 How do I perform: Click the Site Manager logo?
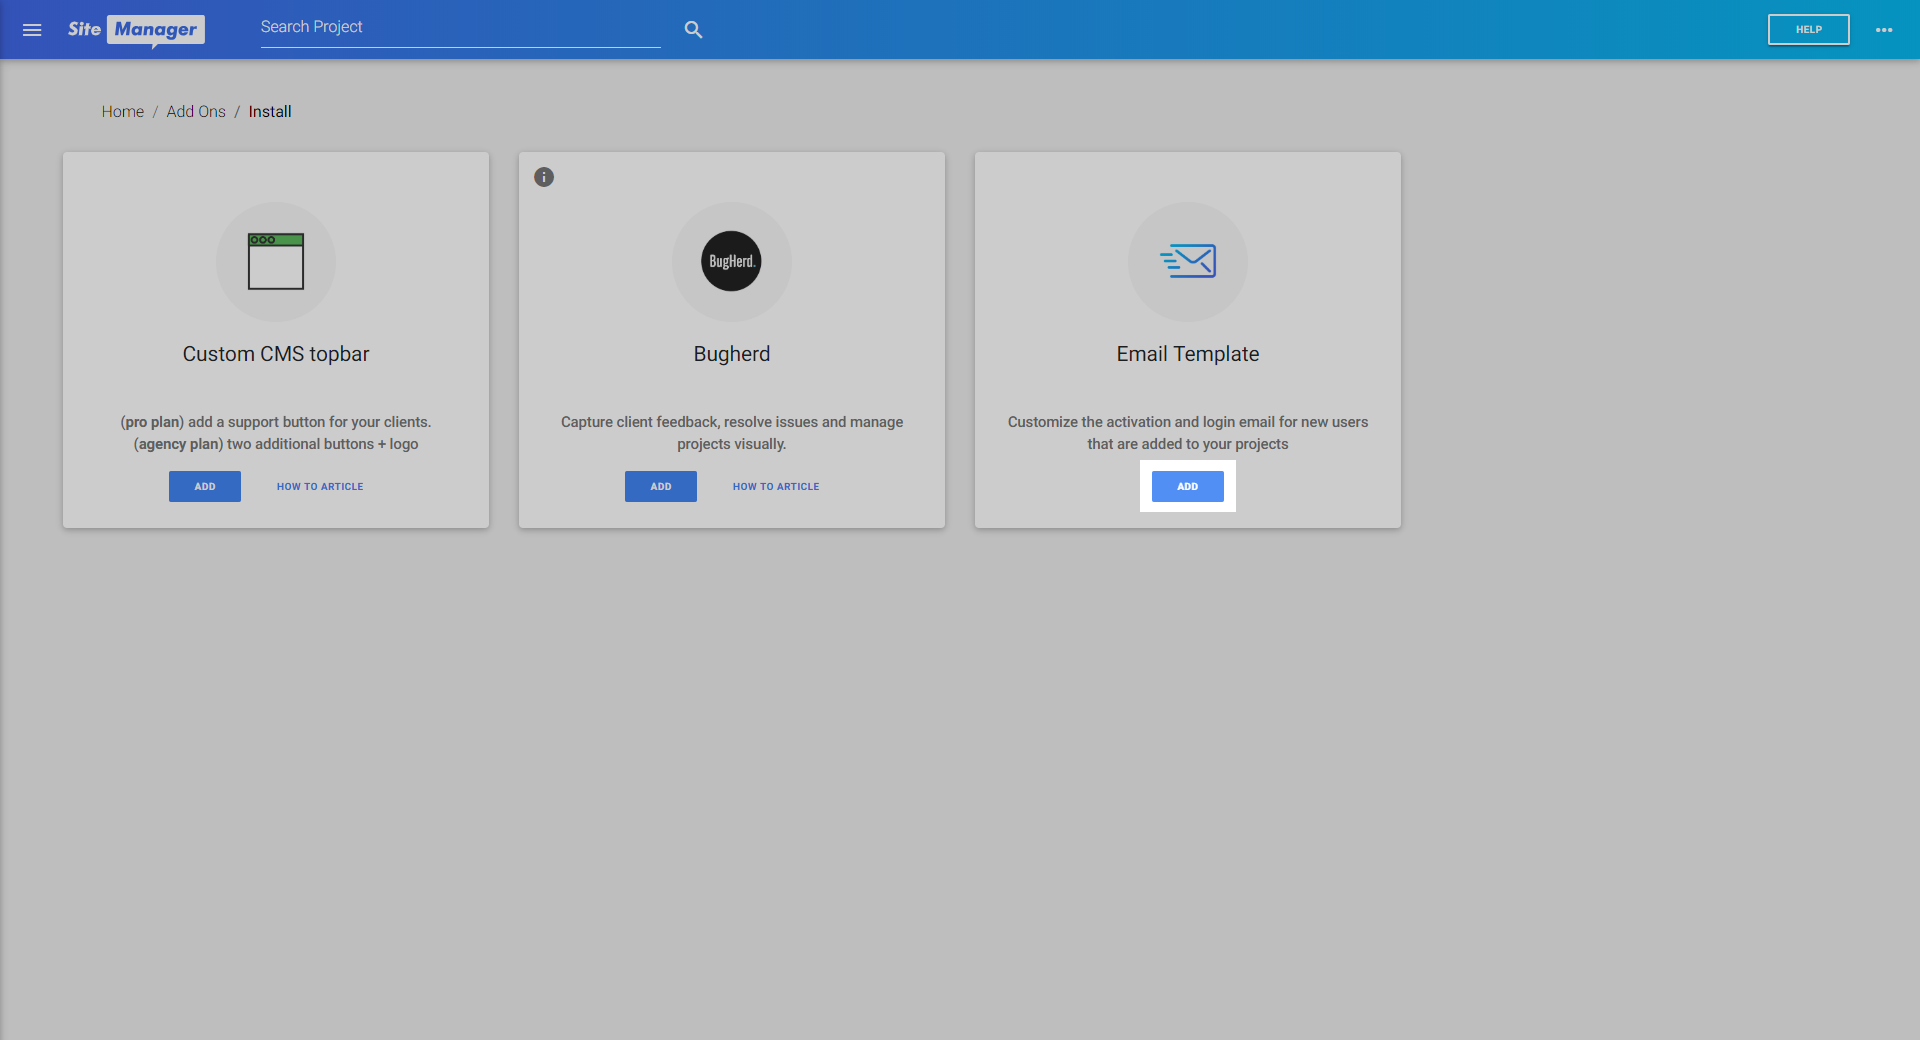click(x=136, y=30)
